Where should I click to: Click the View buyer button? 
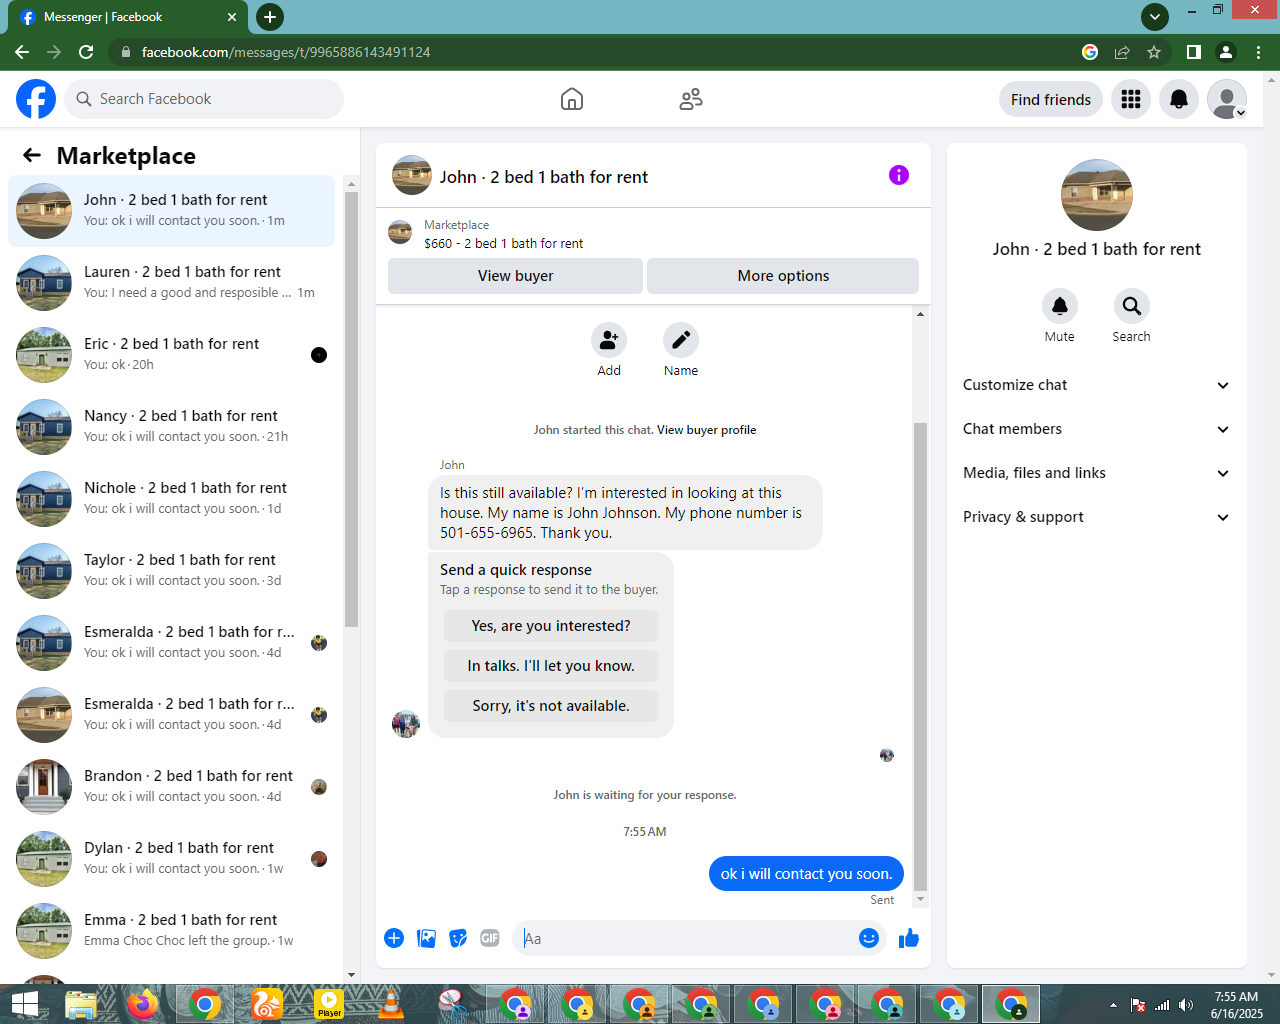pyautogui.click(x=515, y=276)
